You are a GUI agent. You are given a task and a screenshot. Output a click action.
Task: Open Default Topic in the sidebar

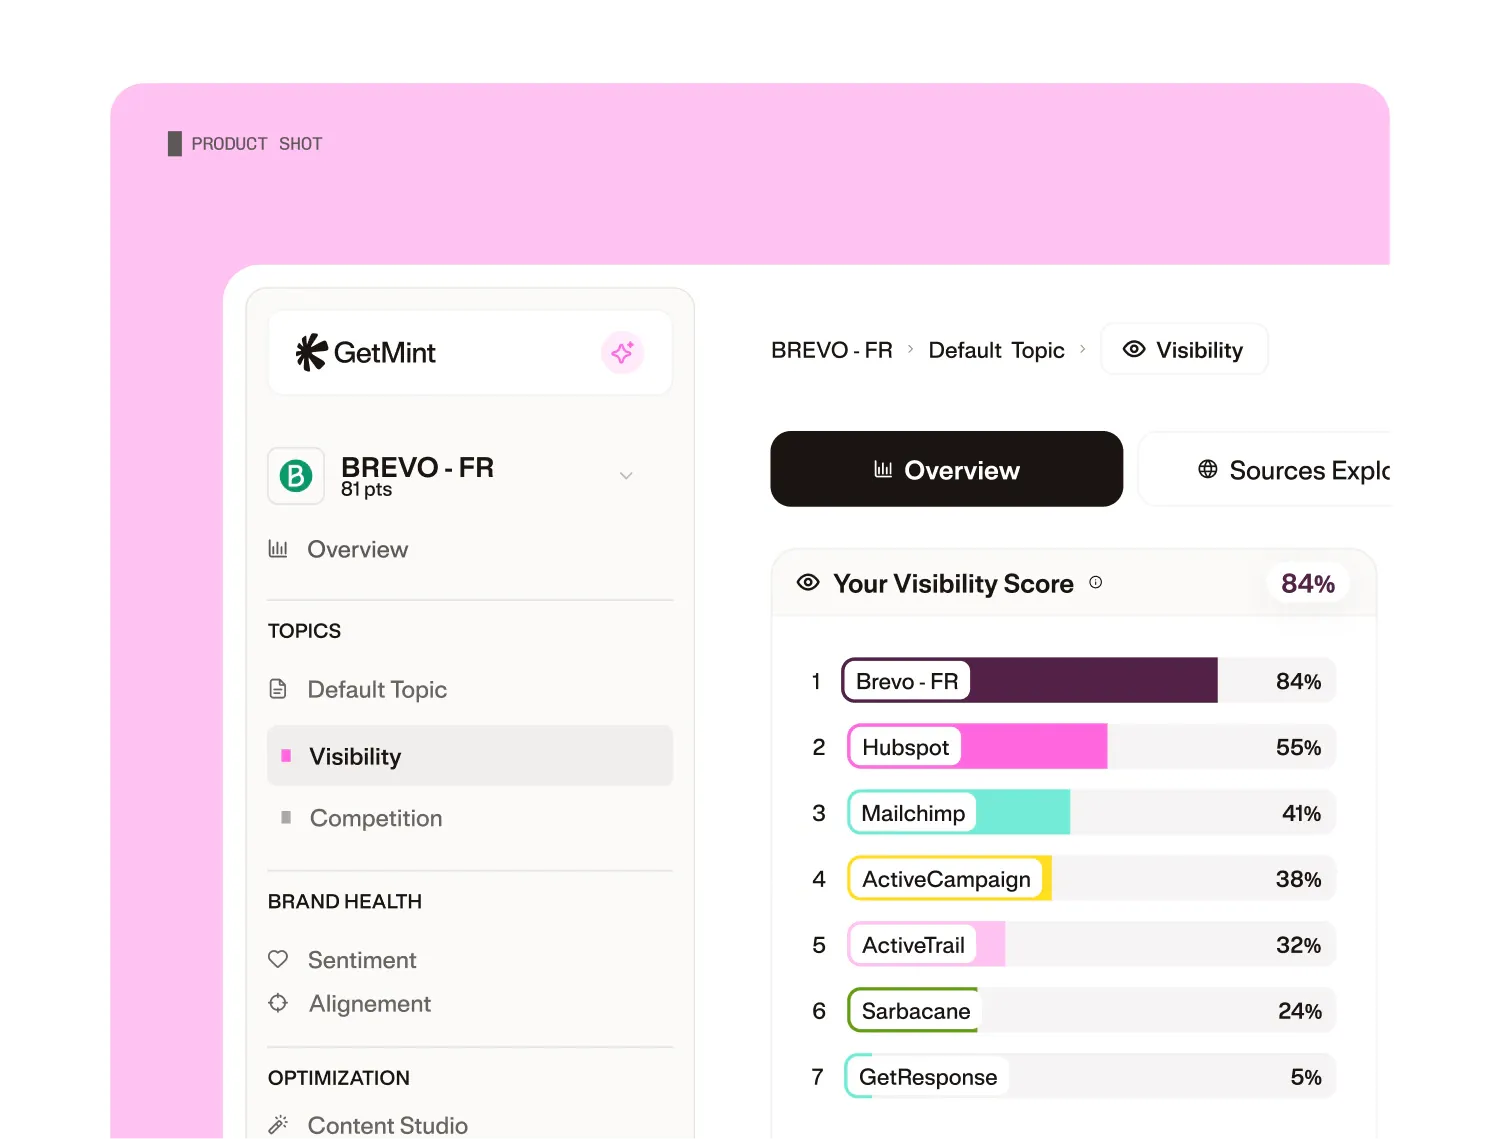(377, 689)
